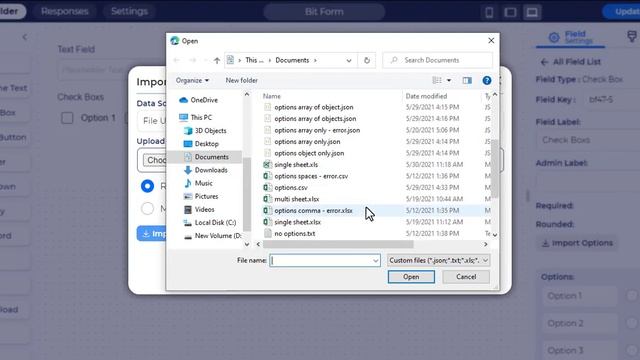Select the first radio button in import modal
This screenshot has height=360, width=640.
pos(147,186)
